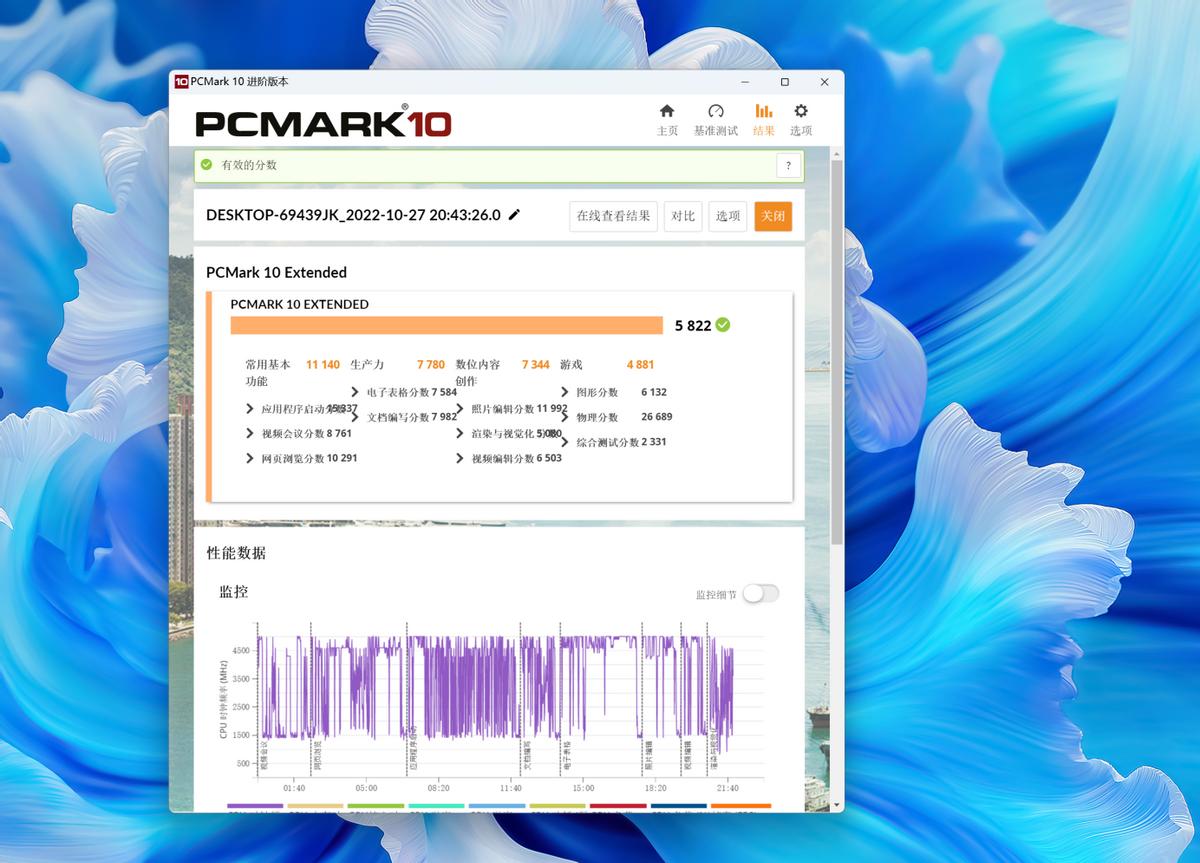The image size is (1200, 863).
Task: Expand the 图形分数 row
Action: point(565,392)
